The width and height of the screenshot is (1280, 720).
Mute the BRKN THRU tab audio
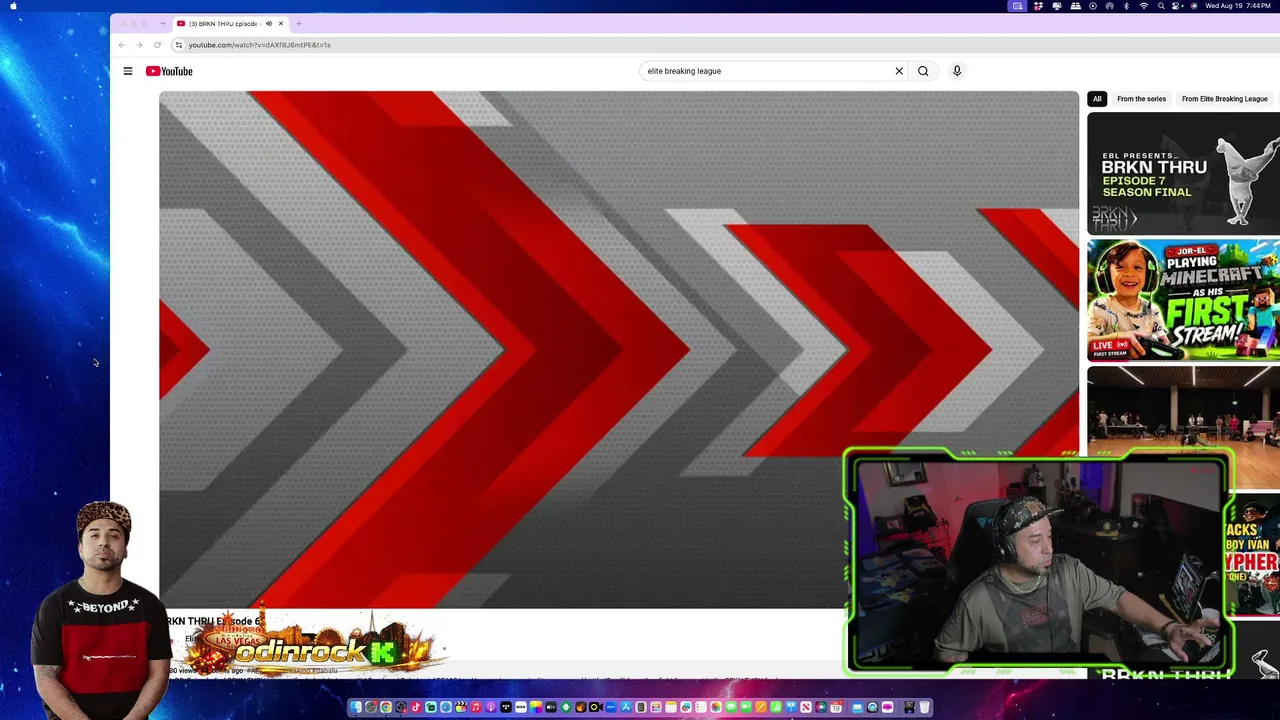[268, 23]
